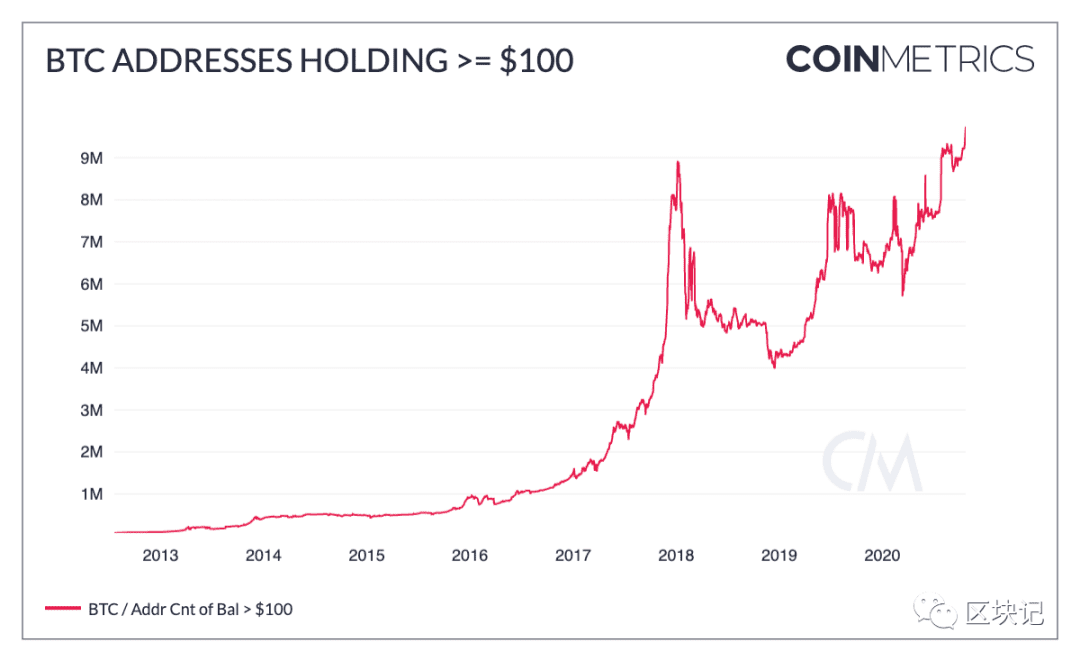Click the 2014 x-axis label
Screen dimensions: 1080x661
click(x=263, y=556)
